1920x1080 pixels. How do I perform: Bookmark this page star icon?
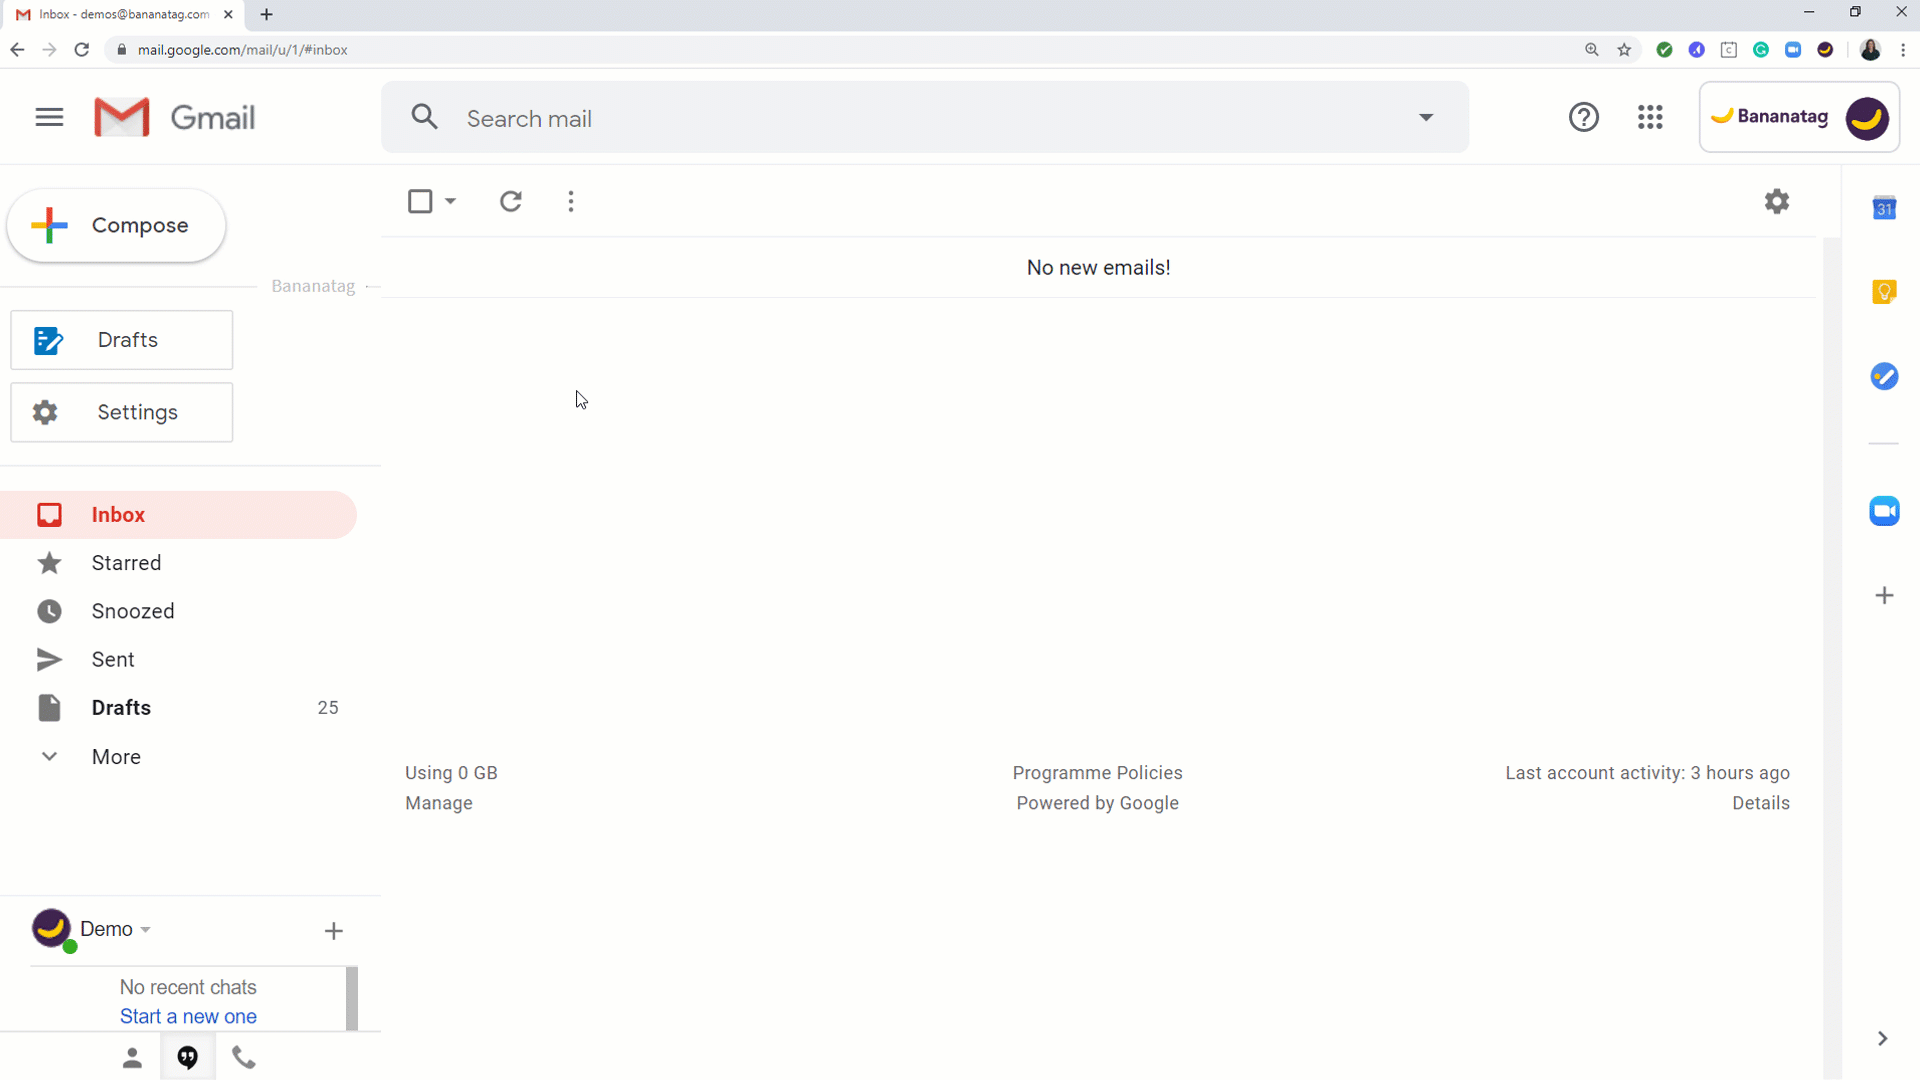point(1624,49)
